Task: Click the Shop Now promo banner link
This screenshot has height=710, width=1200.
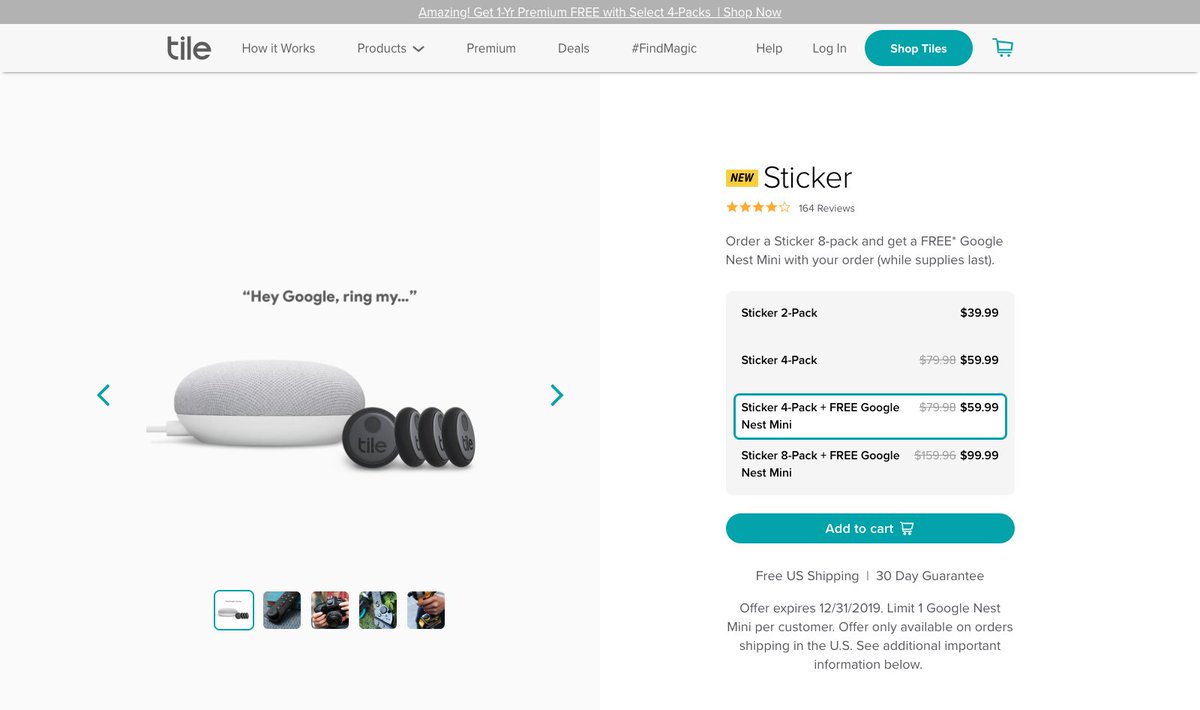Action: click(x=753, y=12)
